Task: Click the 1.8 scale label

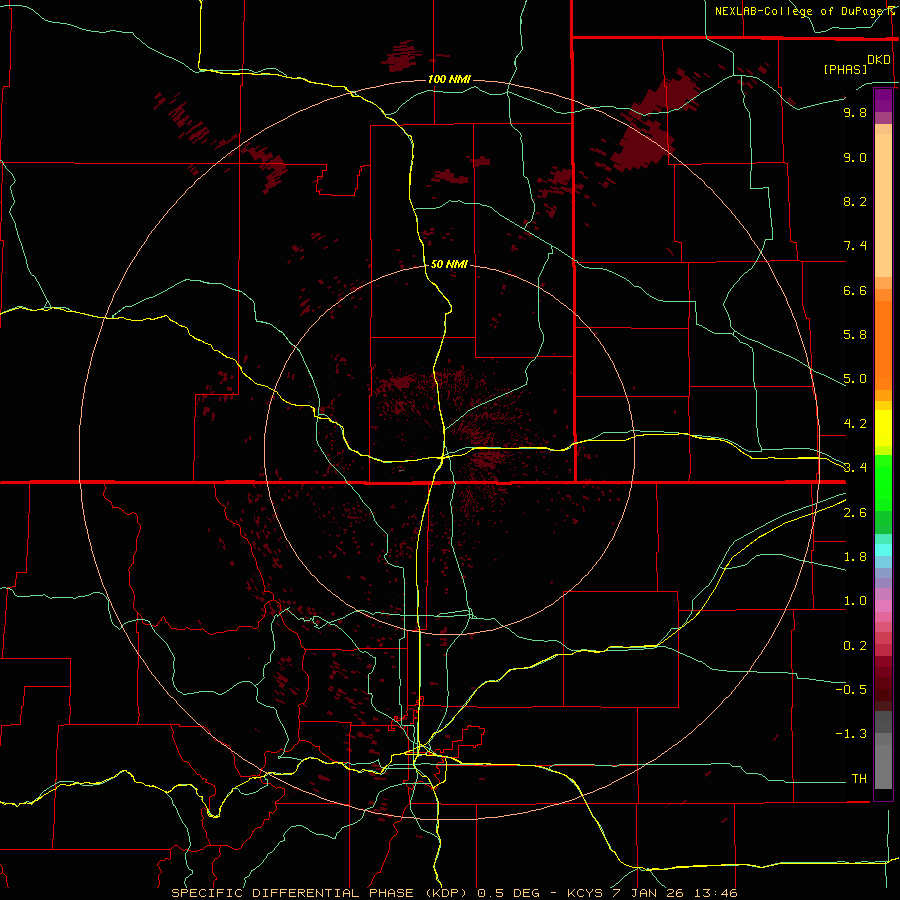Action: pos(855,557)
